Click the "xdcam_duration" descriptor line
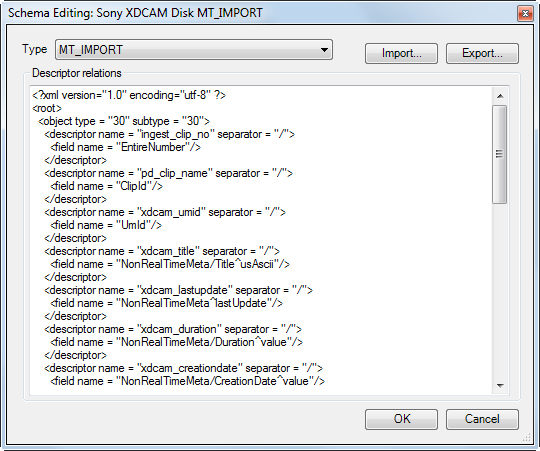 point(173,329)
